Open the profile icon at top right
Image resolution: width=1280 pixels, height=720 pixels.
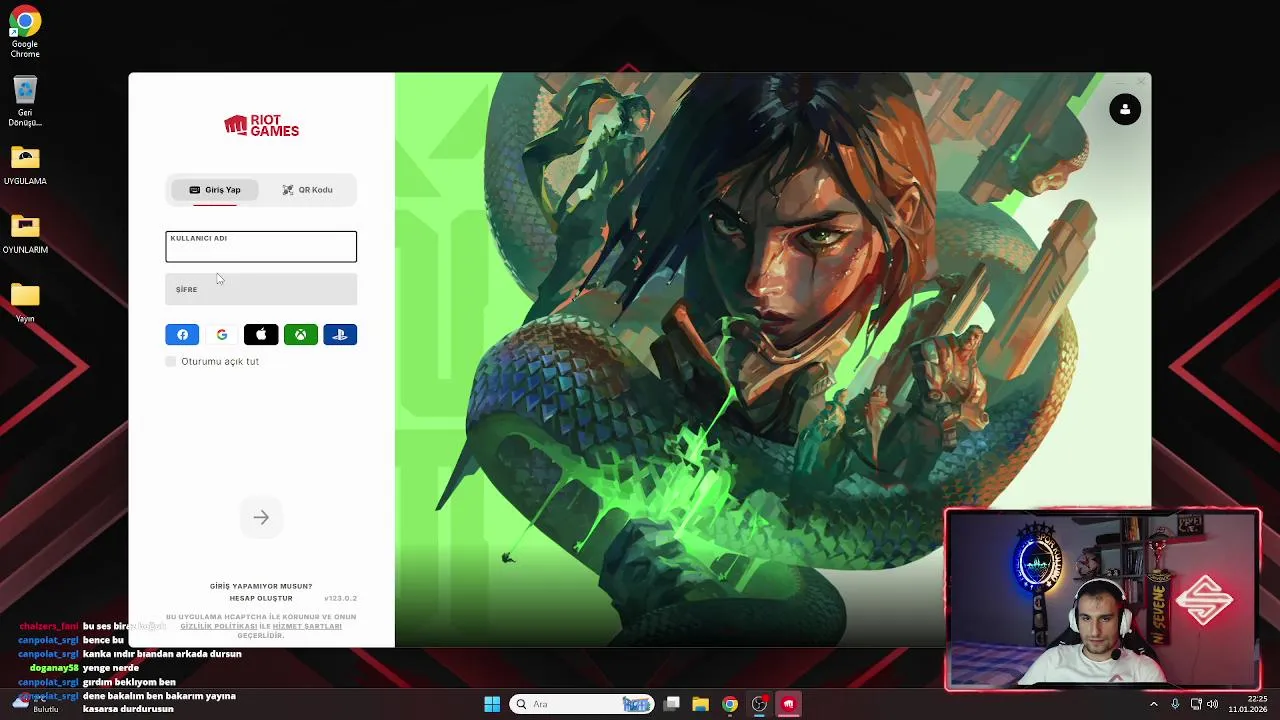1125,110
